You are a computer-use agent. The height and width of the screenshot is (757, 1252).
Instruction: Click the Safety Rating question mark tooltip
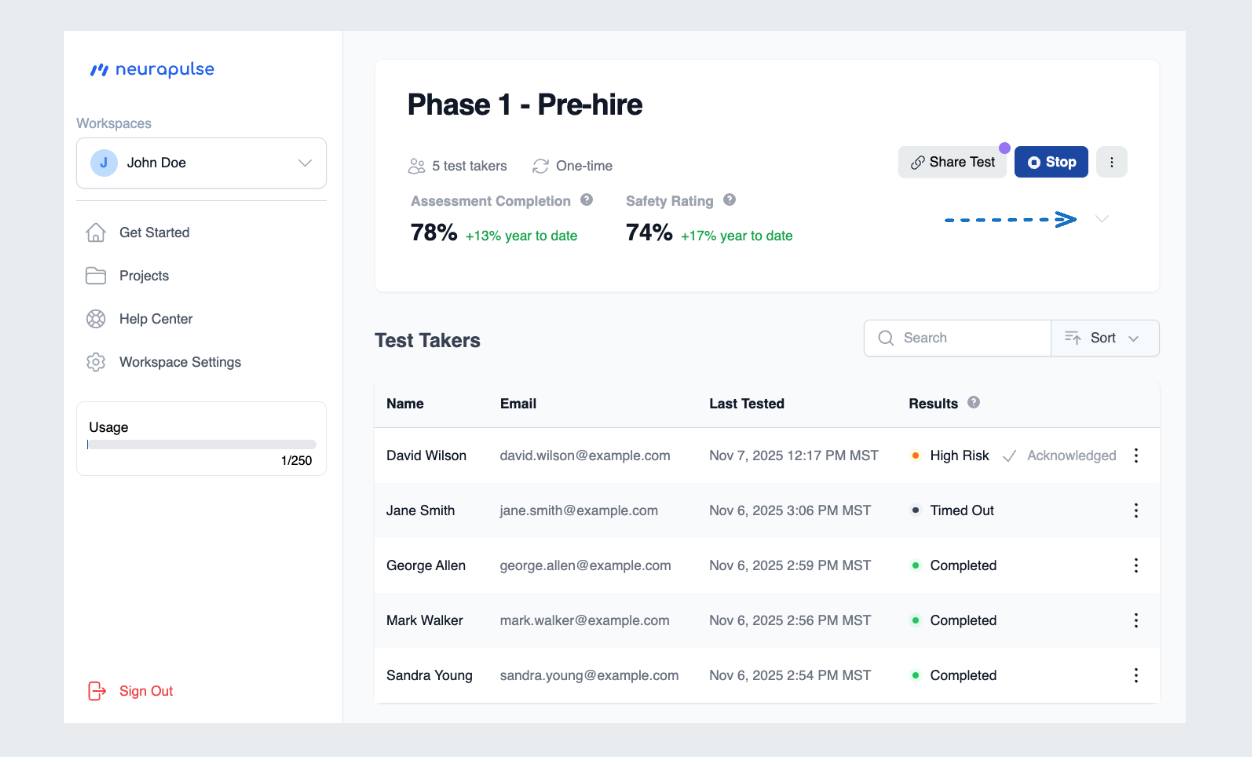coord(729,200)
